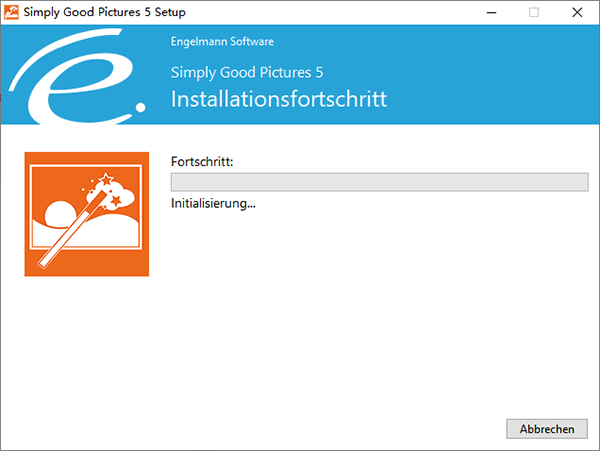This screenshot has width=600, height=451.
Task: Click the greyed-out maximize button
Action: click(534, 12)
